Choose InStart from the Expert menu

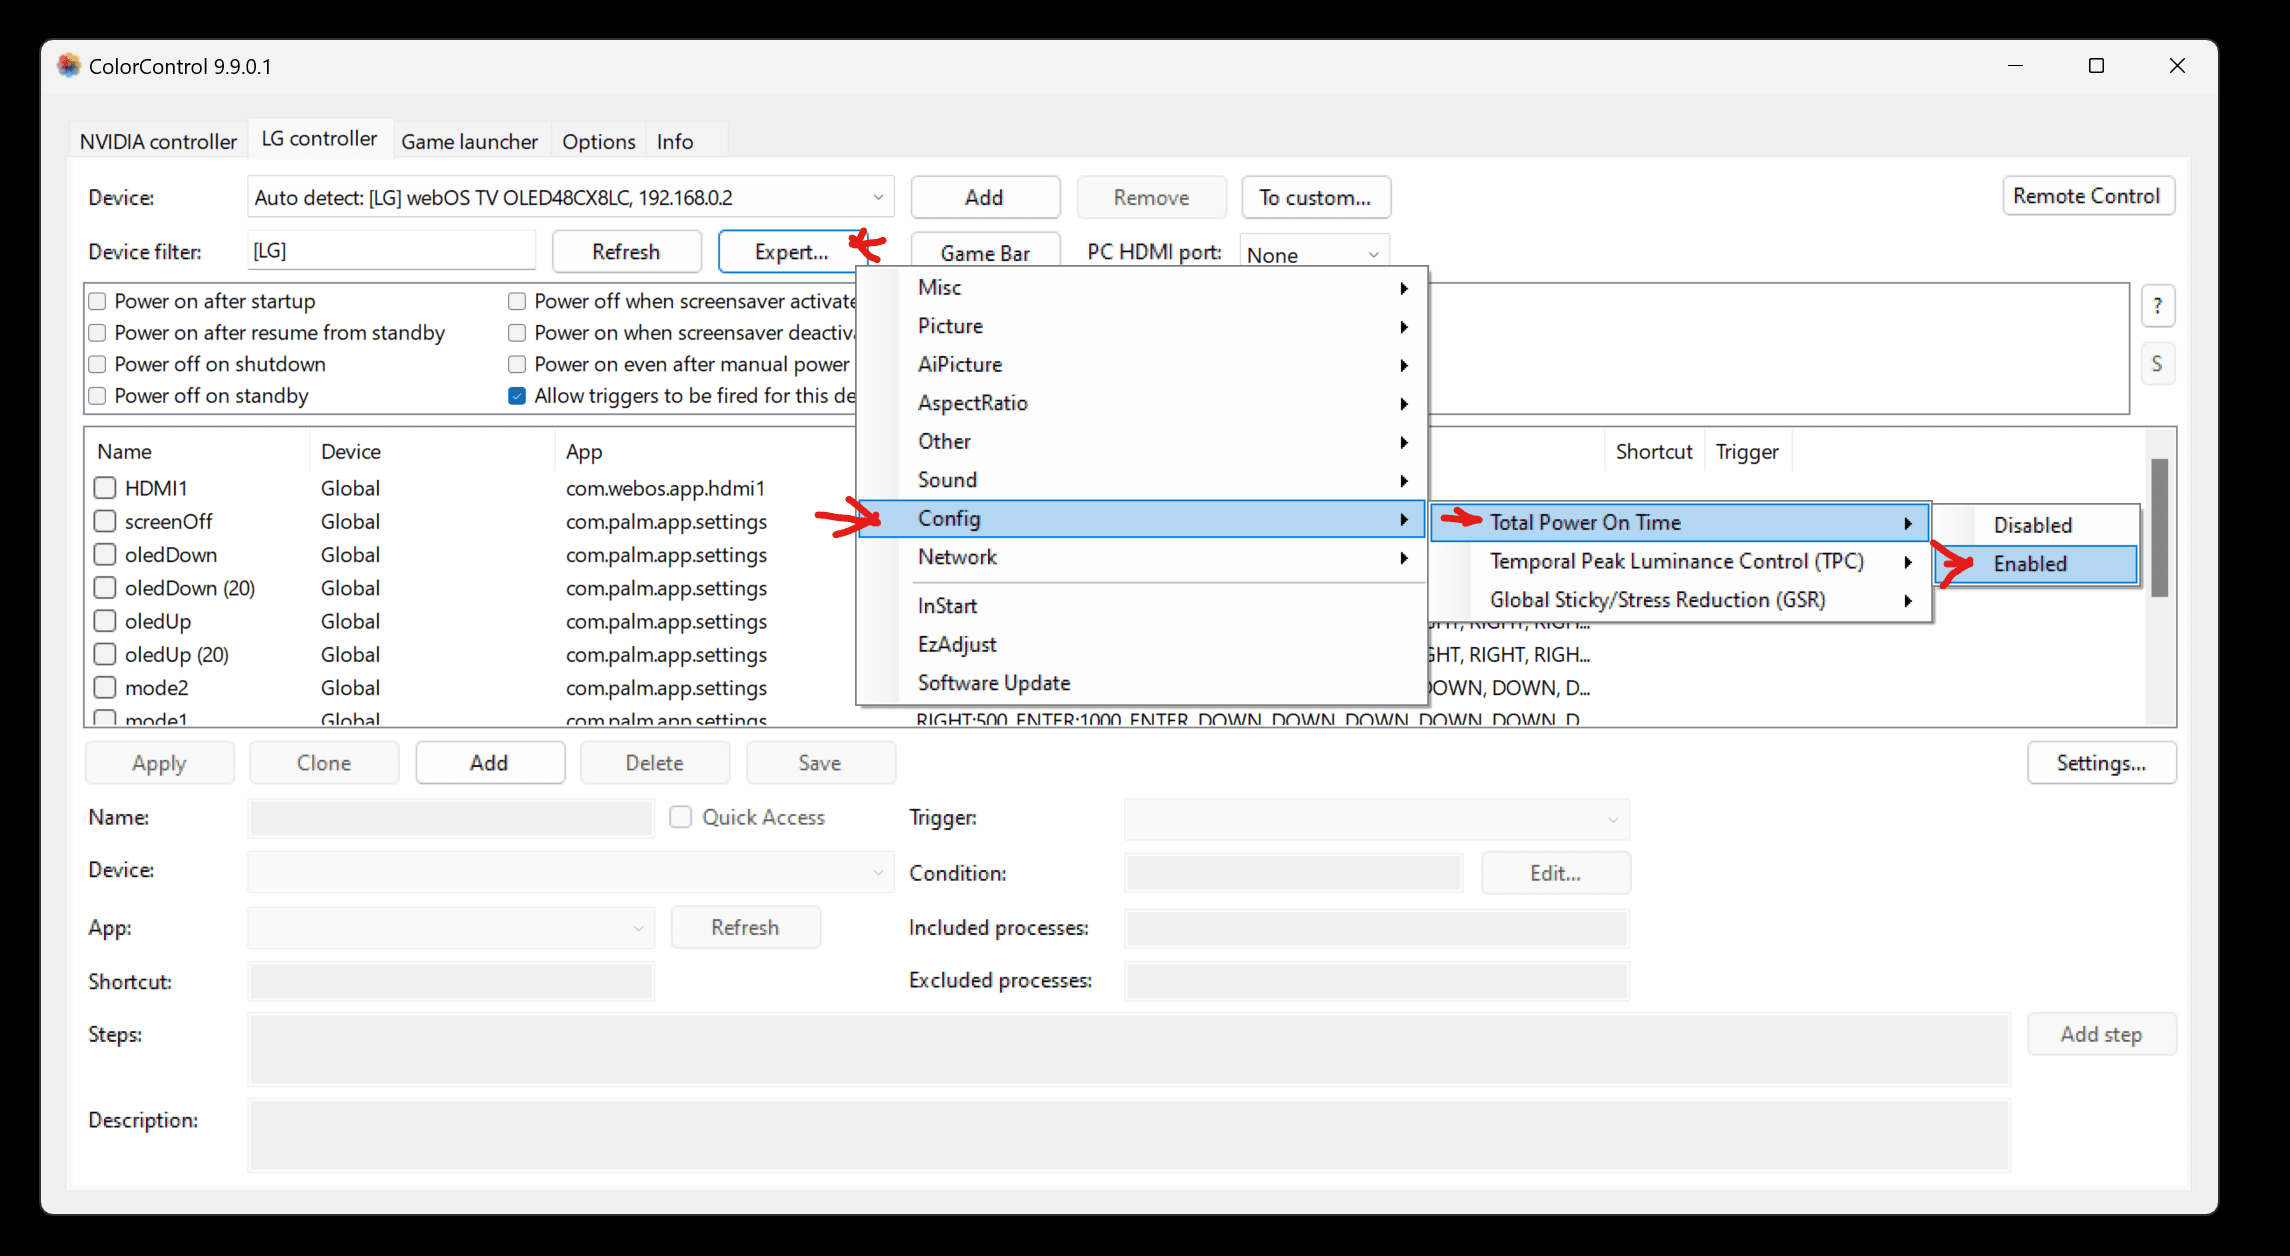point(1141,606)
